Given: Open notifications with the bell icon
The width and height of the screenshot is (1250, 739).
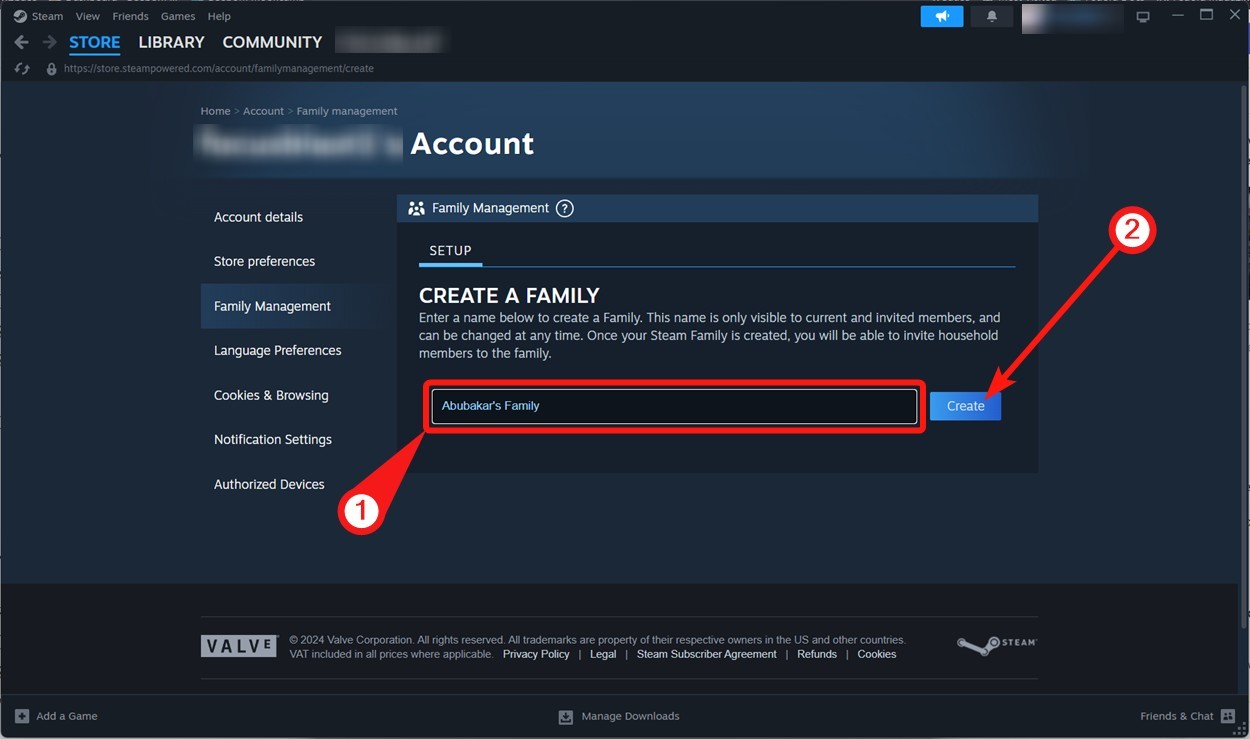Looking at the screenshot, I should point(991,16).
